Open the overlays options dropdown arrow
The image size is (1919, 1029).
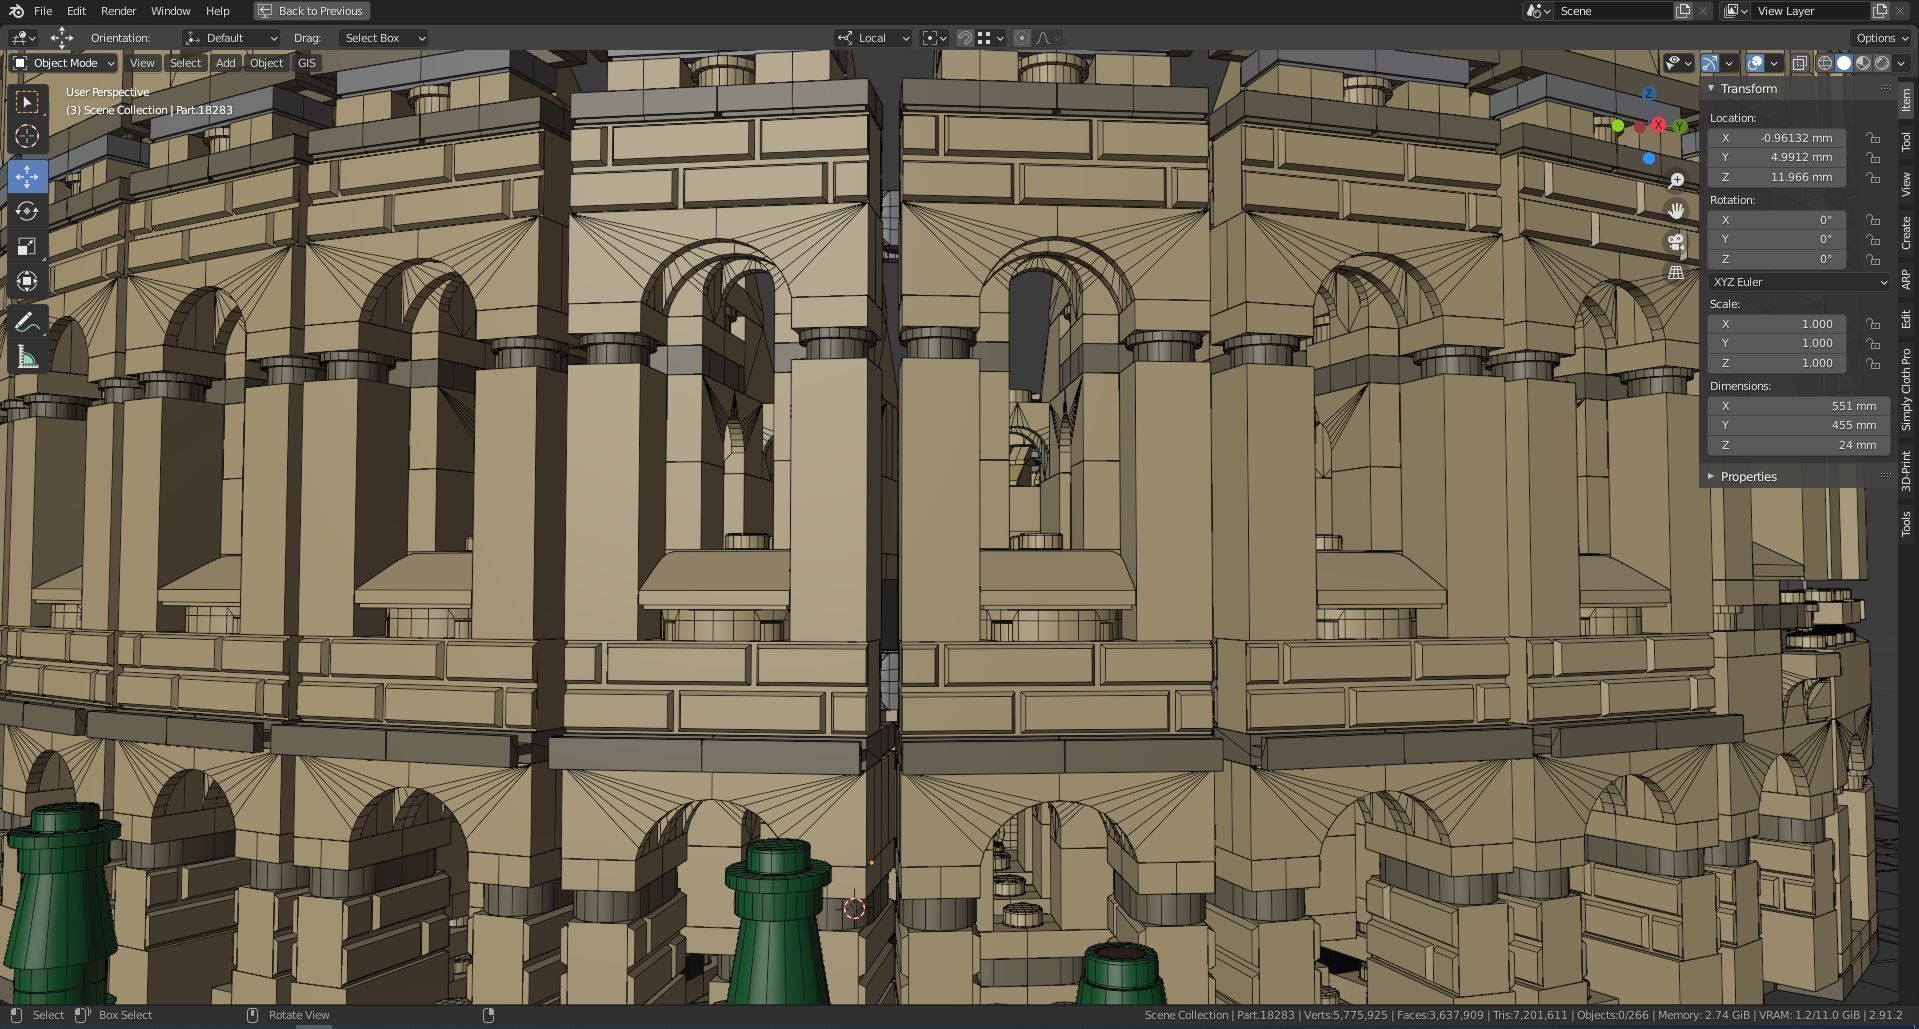point(1773,63)
